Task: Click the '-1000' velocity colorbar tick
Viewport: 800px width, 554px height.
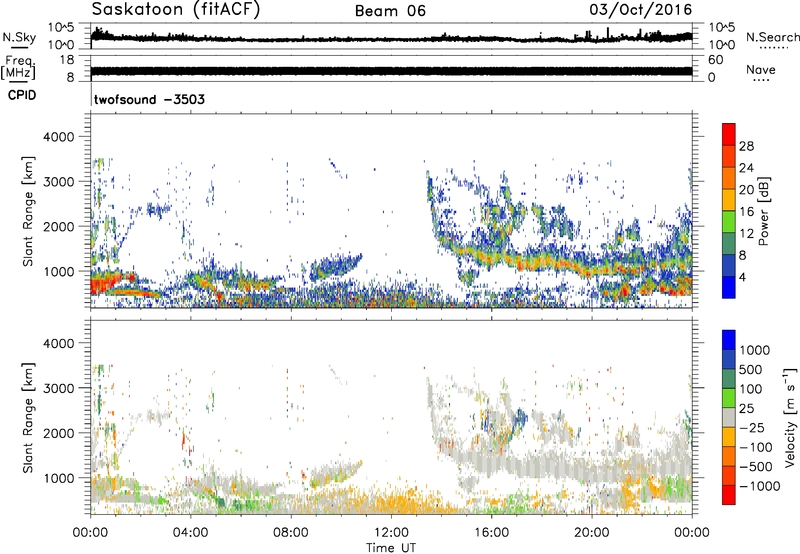Action: click(x=759, y=486)
